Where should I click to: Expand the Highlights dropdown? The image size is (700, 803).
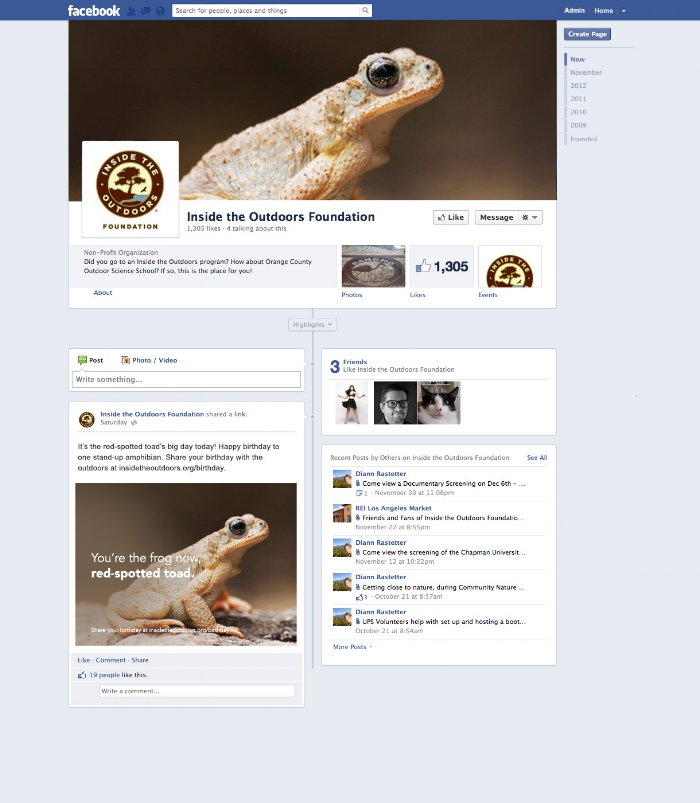(312, 325)
